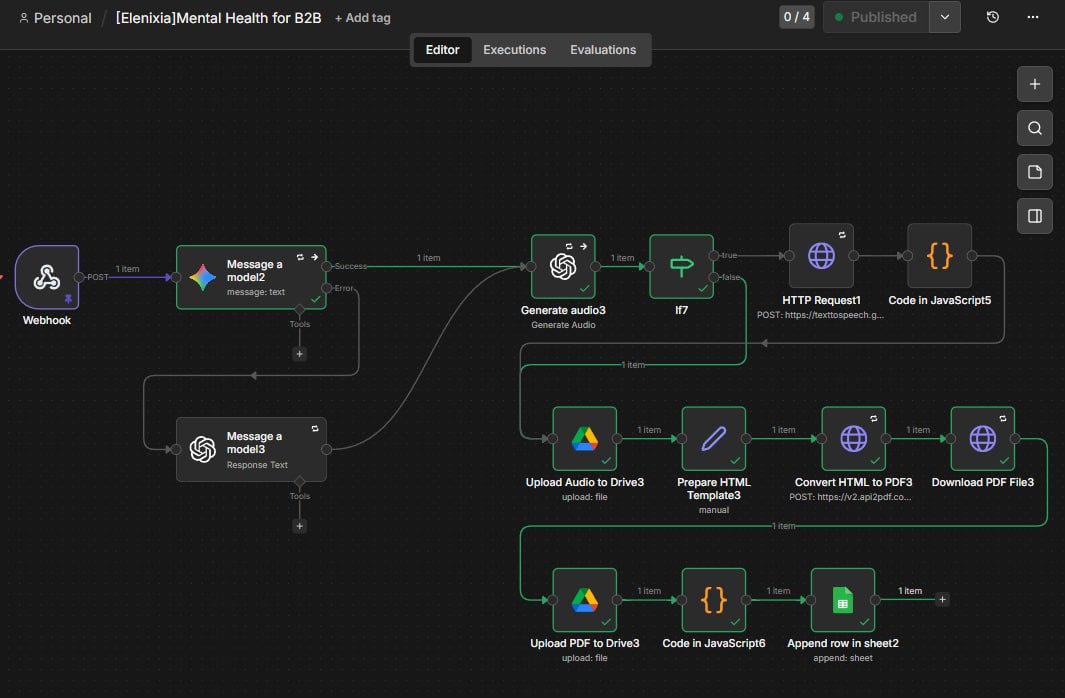Open workflow version history
Viewport: 1065px width, 698px height.
(x=992, y=17)
